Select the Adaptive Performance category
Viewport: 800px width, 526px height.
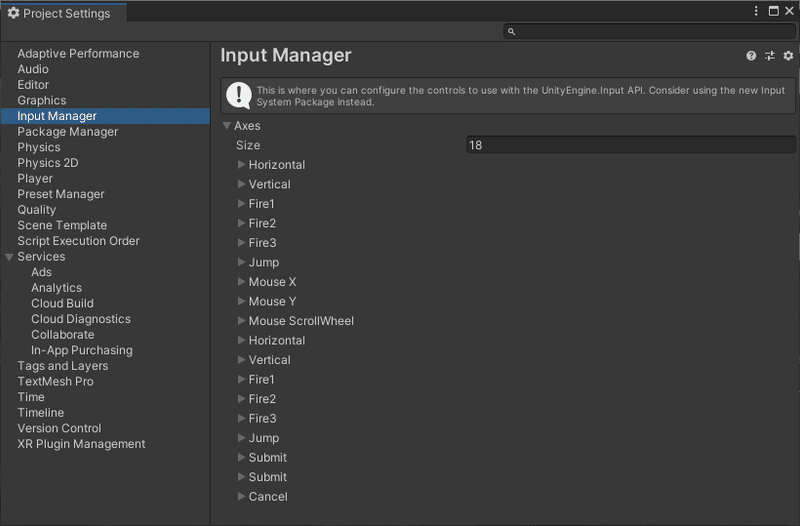pos(78,54)
